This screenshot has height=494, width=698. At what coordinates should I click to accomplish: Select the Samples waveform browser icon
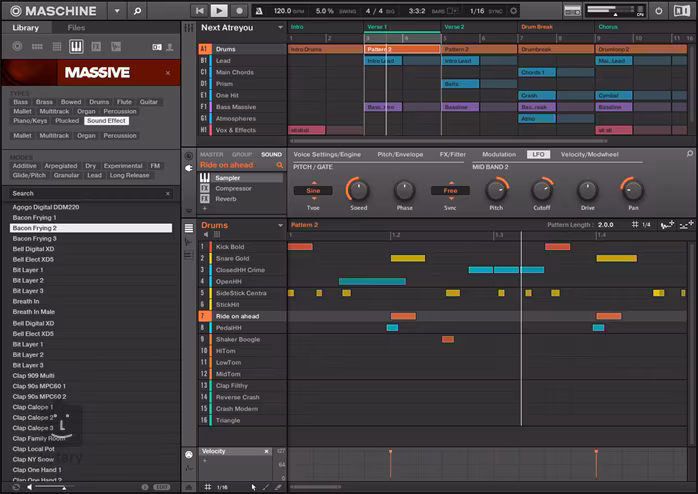pos(116,46)
